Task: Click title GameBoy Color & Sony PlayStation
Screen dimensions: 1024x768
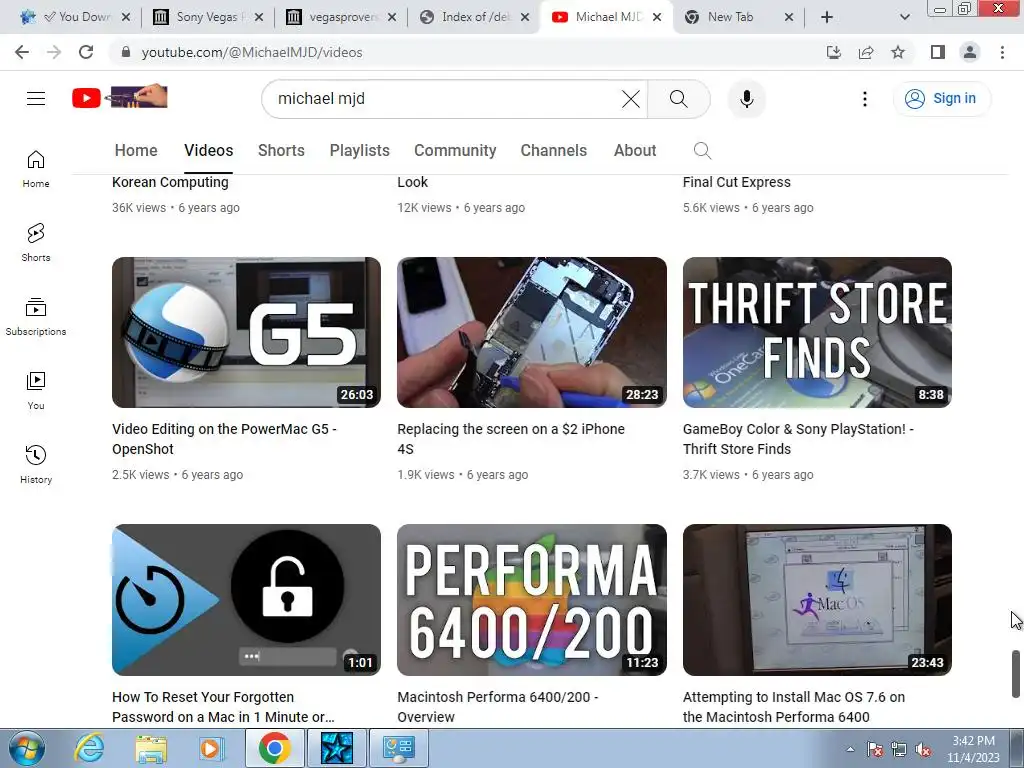Action: [798, 439]
